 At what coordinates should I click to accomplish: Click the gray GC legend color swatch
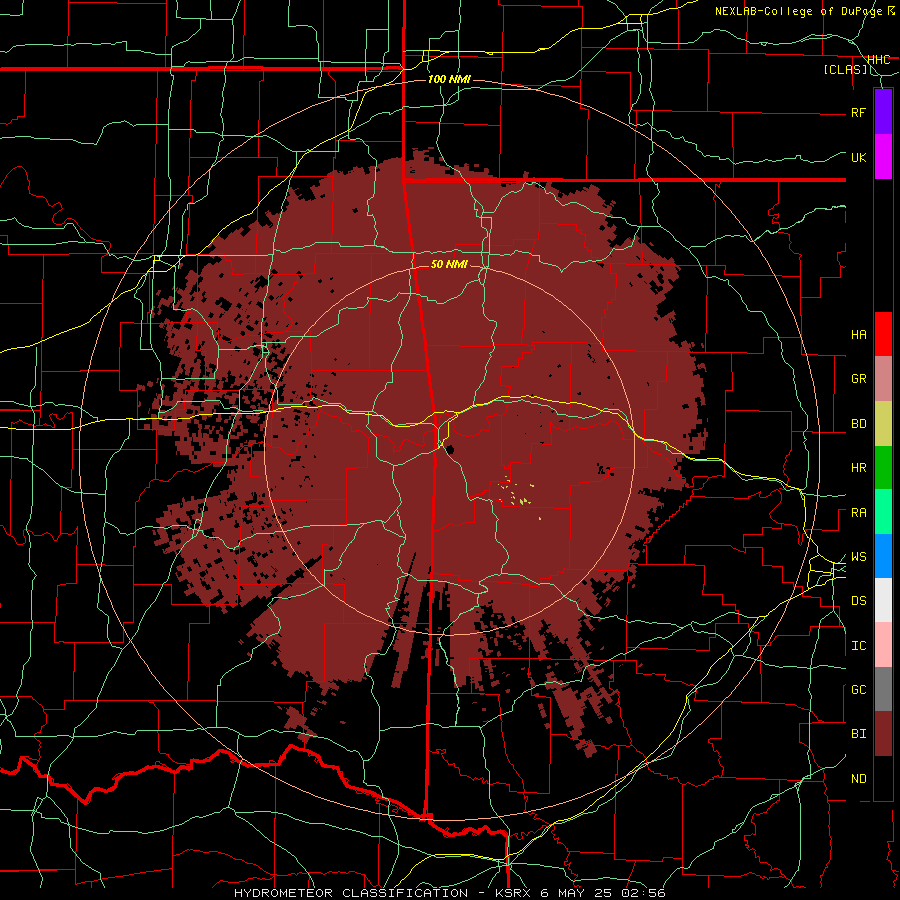point(883,689)
